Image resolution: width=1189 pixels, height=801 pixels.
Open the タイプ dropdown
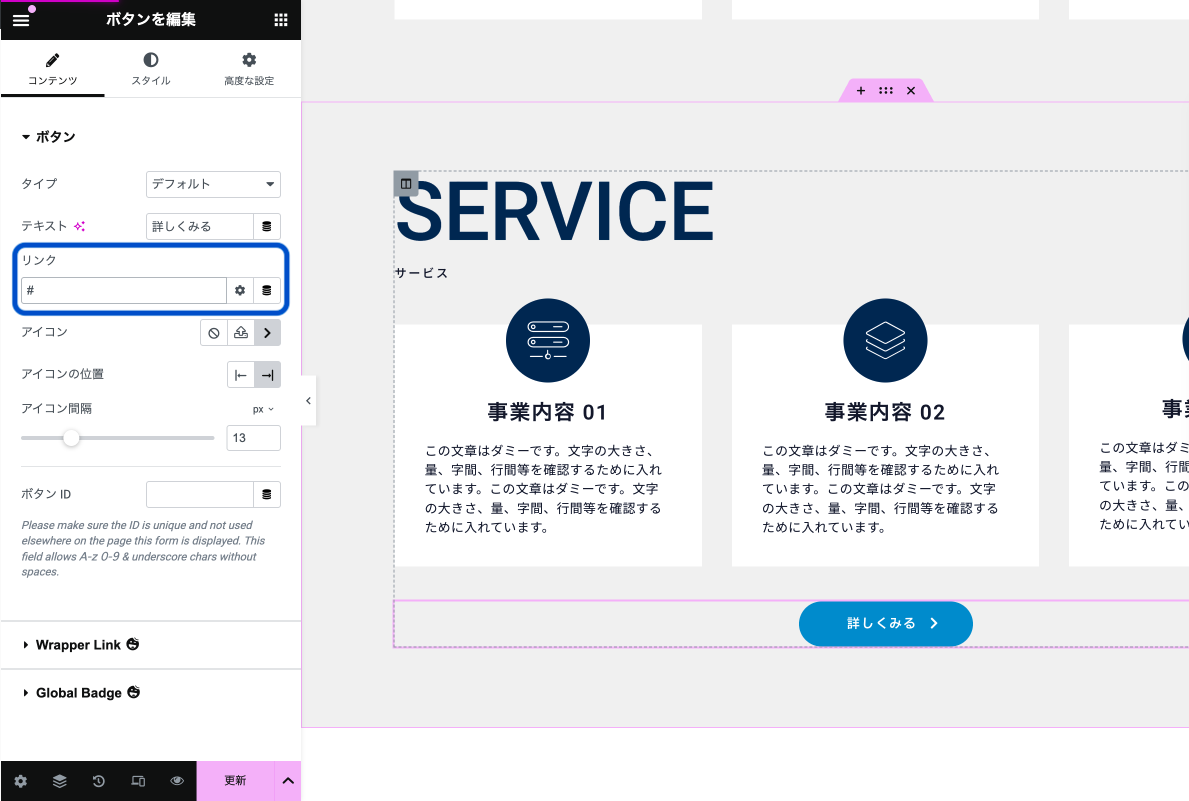click(x=213, y=184)
